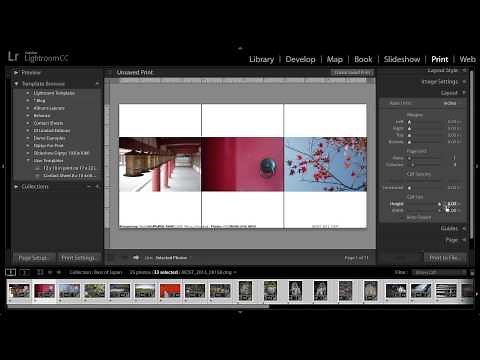480x360 pixels.
Task: Select the red door knocker photo cell
Action: point(242,165)
